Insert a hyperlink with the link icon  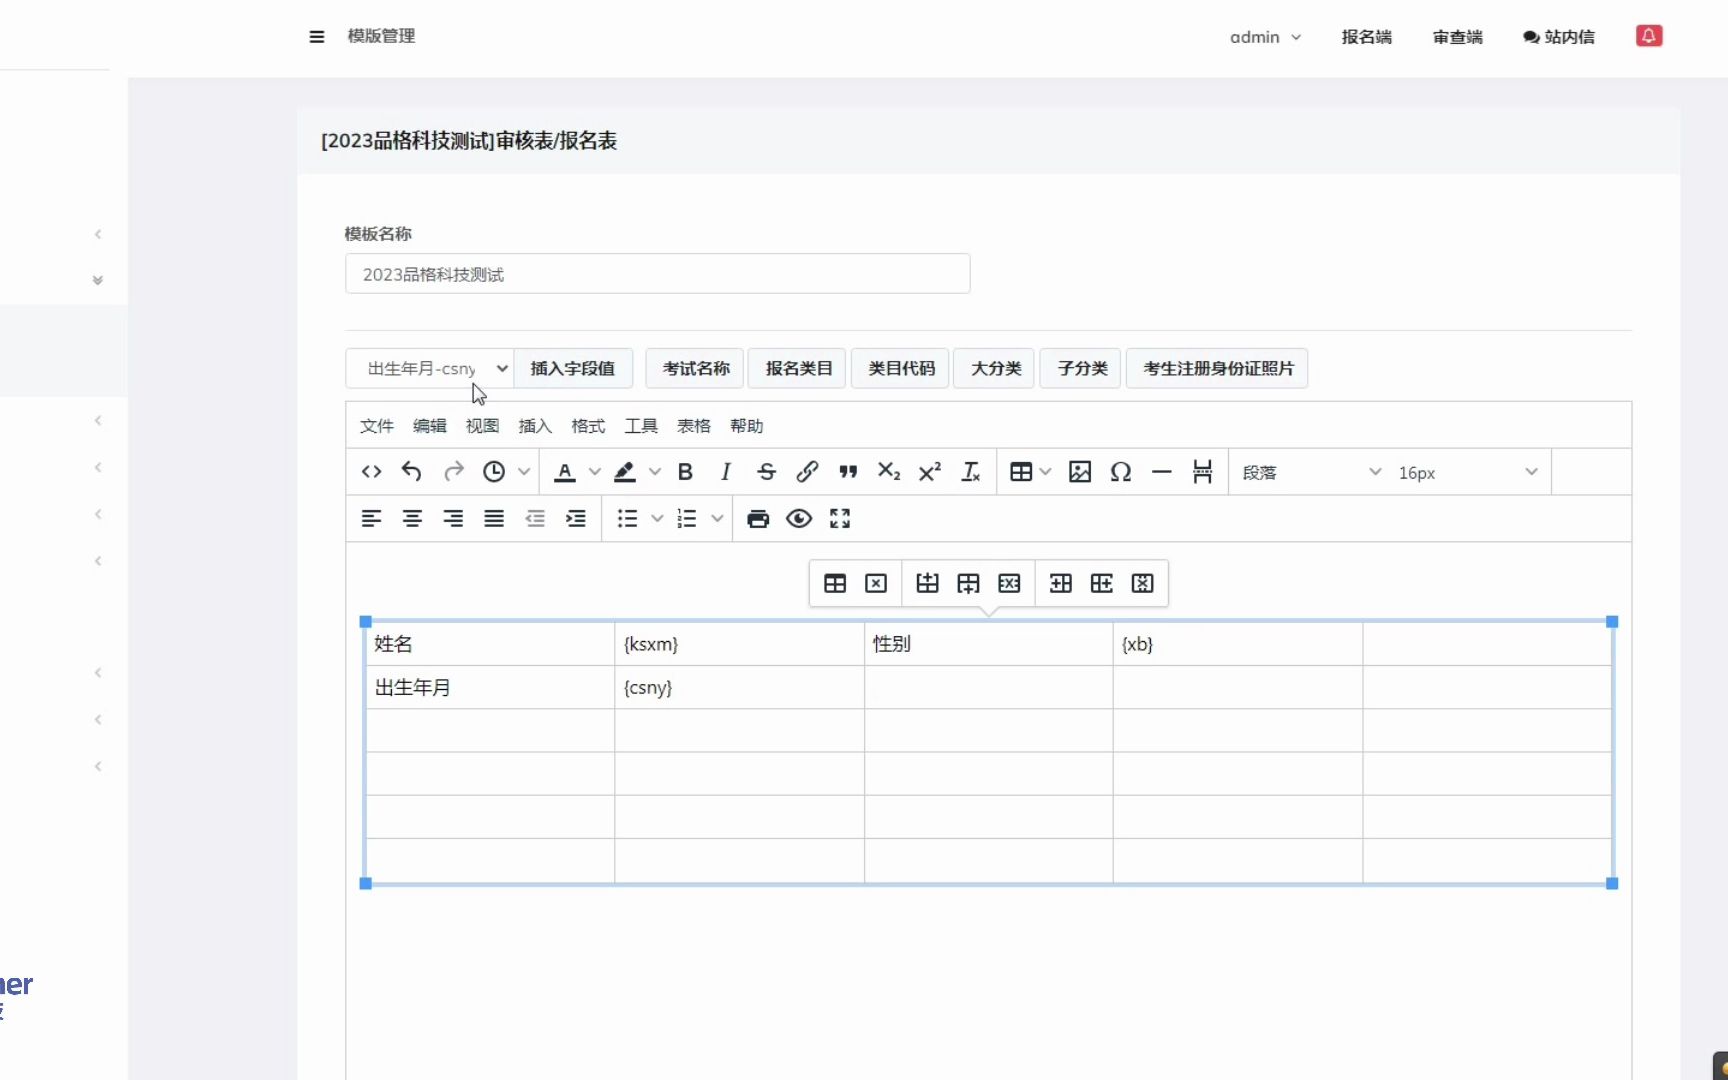click(x=807, y=472)
